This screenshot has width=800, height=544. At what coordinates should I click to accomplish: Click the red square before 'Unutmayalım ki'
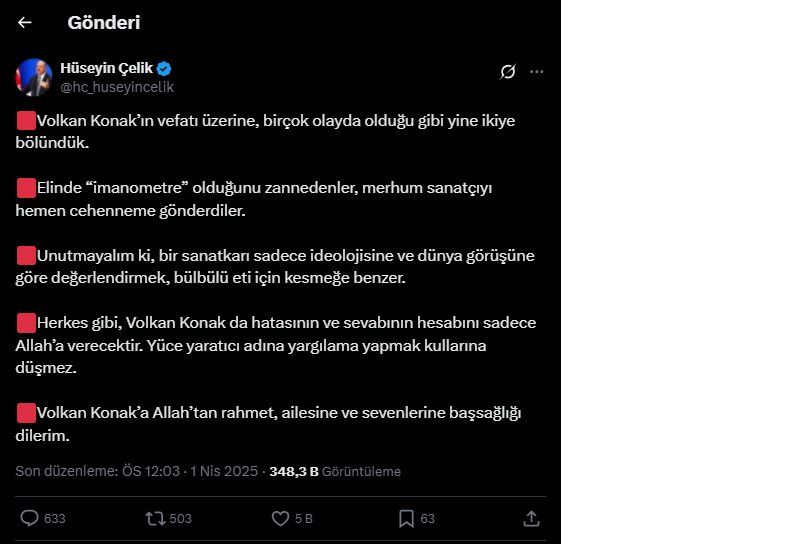(x=26, y=255)
